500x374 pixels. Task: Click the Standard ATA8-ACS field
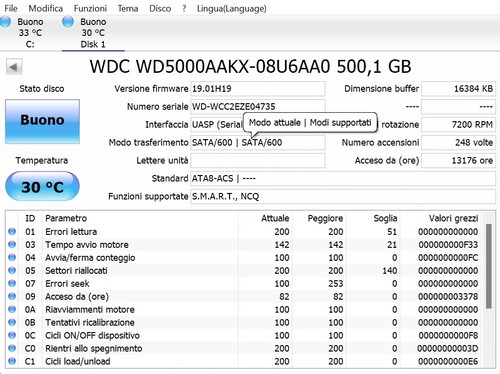coord(343,179)
